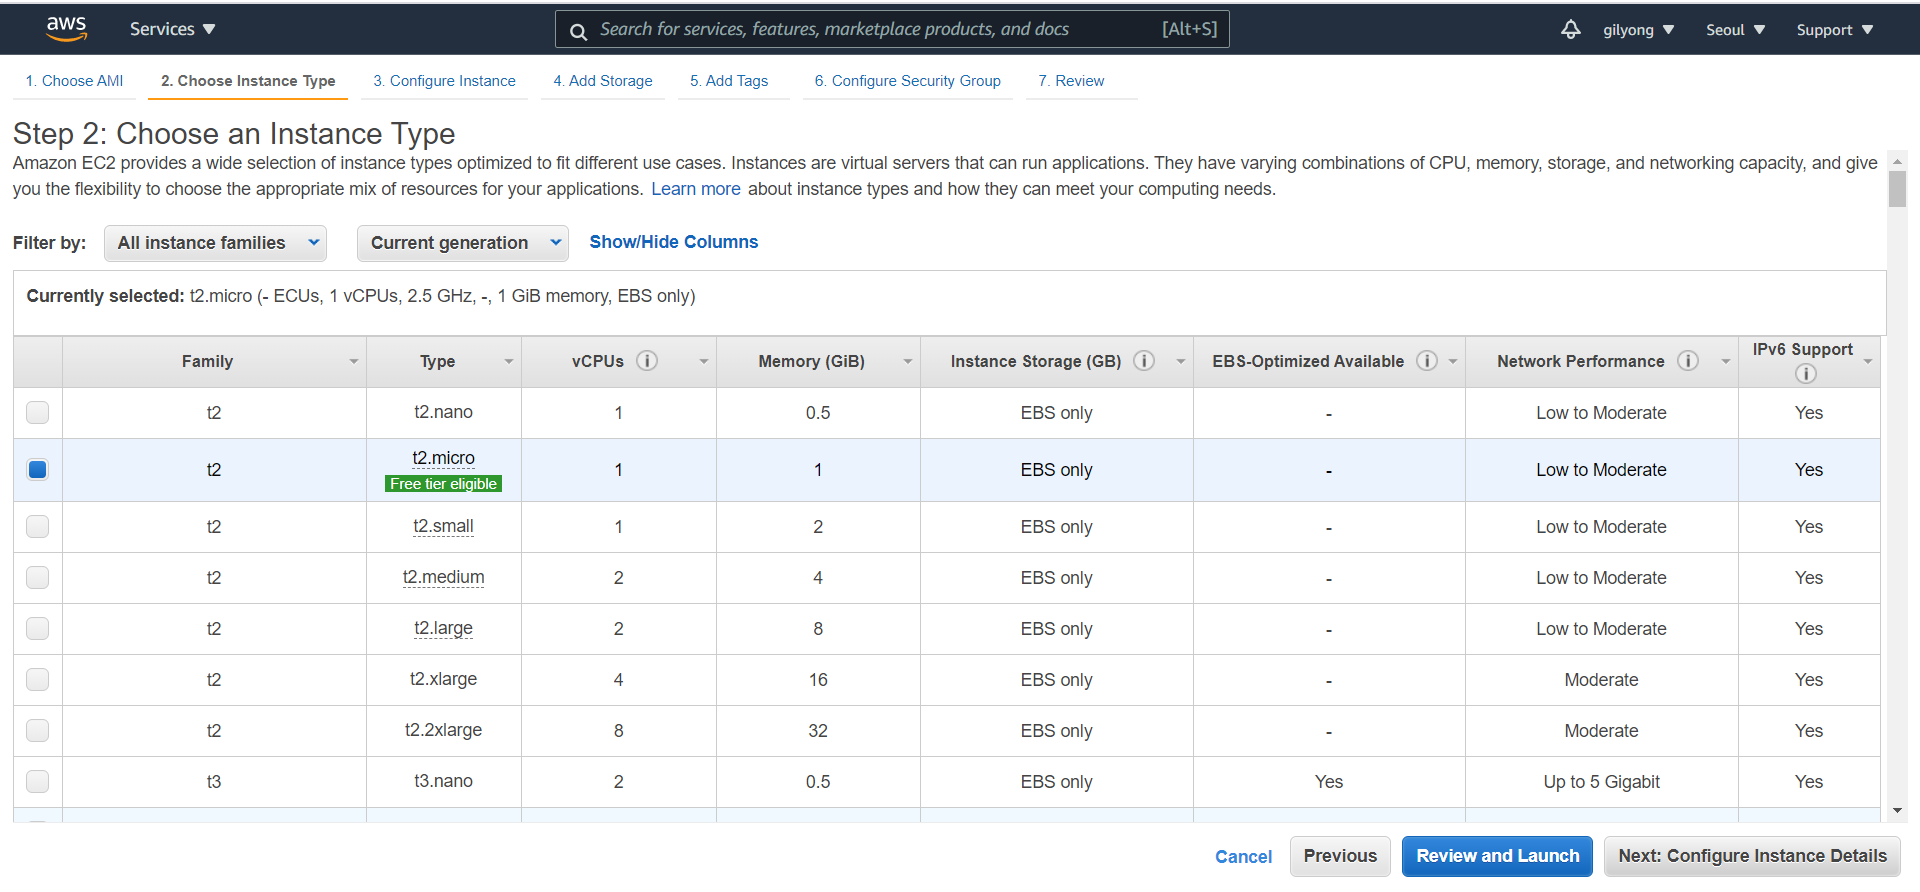Show info for Instance Storage column

pyautogui.click(x=1144, y=361)
